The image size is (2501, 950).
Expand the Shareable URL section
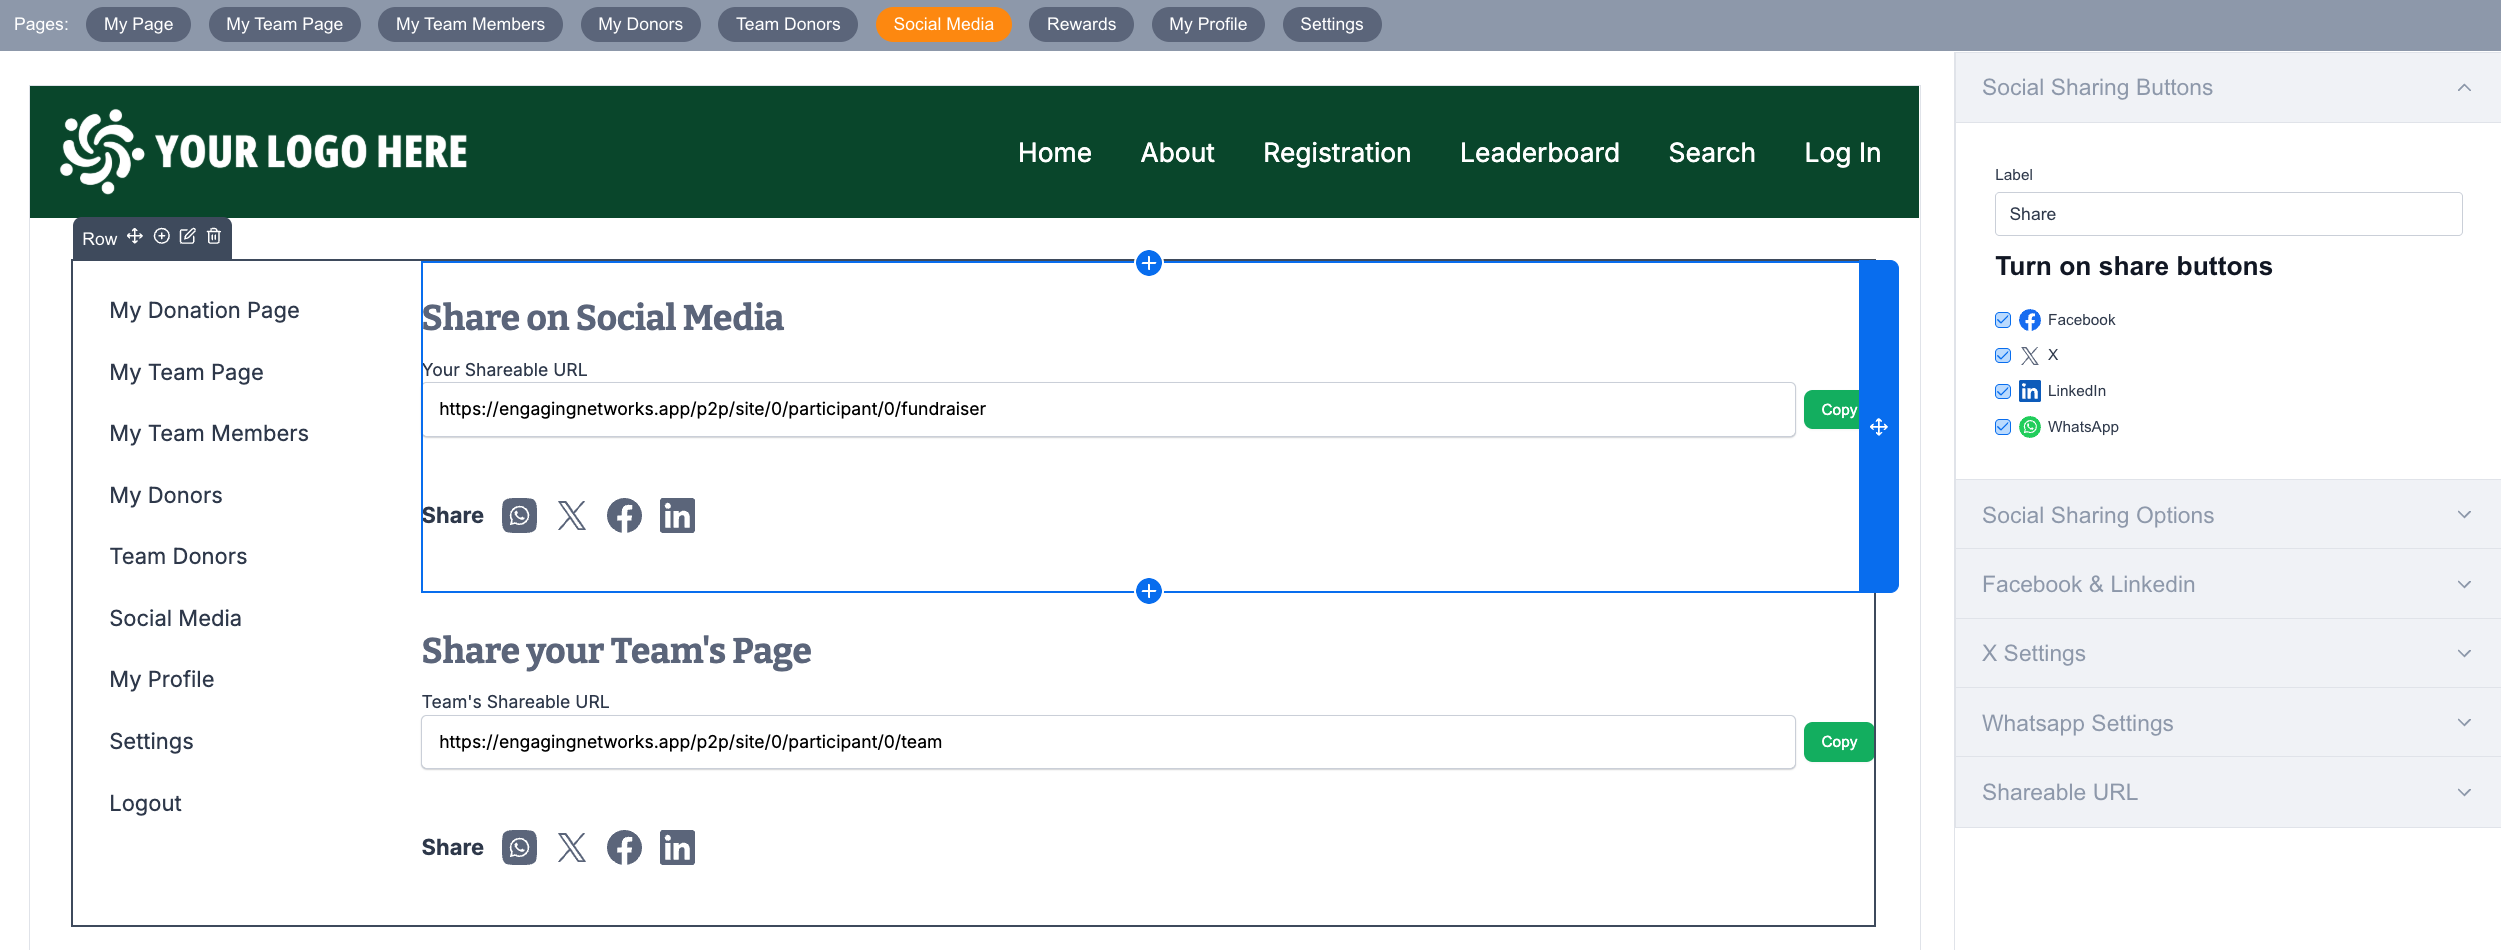click(x=2228, y=792)
